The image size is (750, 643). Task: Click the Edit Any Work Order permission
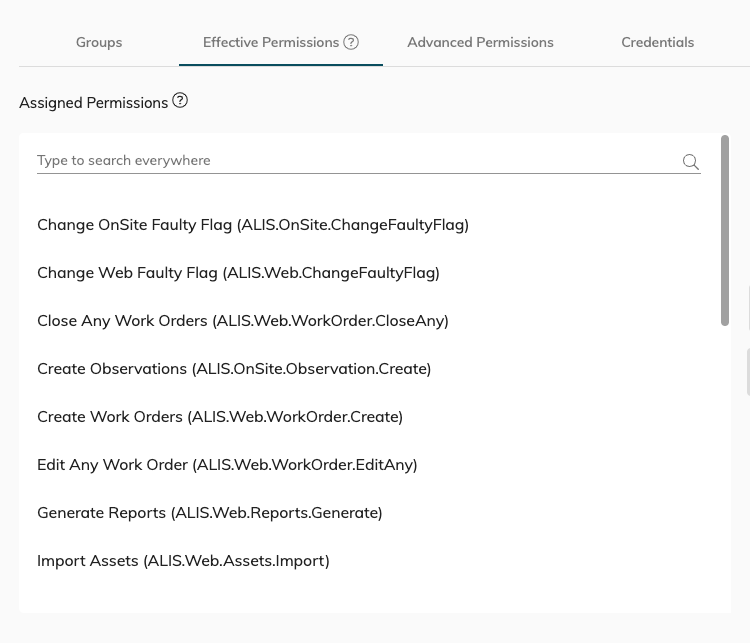click(227, 465)
